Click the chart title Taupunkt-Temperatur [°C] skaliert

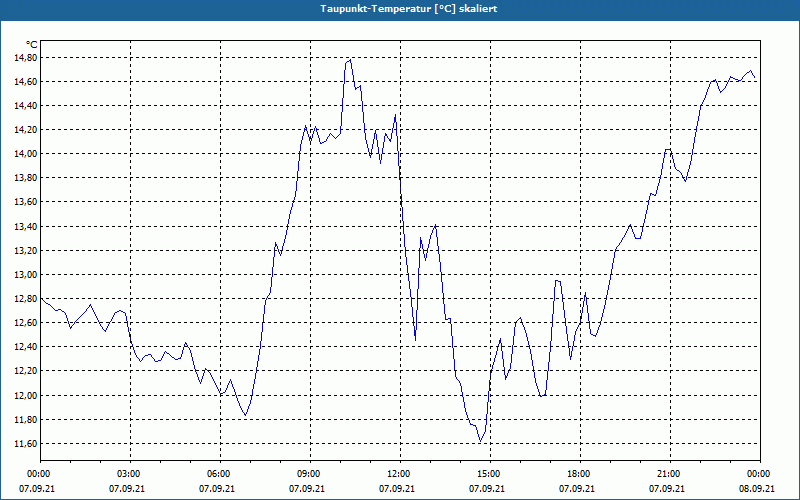[x=409, y=9]
